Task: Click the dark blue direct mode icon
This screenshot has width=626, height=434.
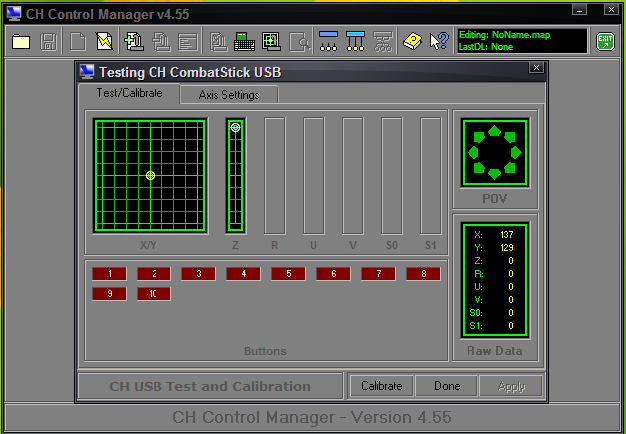Action: (329, 41)
